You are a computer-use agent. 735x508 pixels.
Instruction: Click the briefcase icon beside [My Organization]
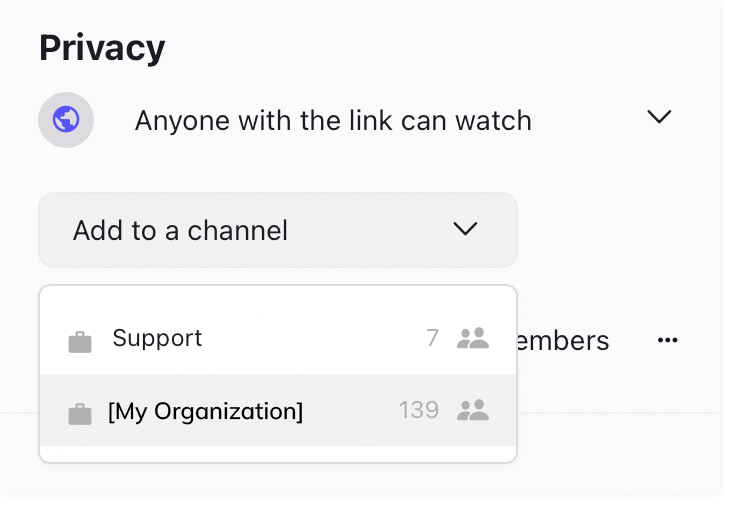tap(80, 414)
